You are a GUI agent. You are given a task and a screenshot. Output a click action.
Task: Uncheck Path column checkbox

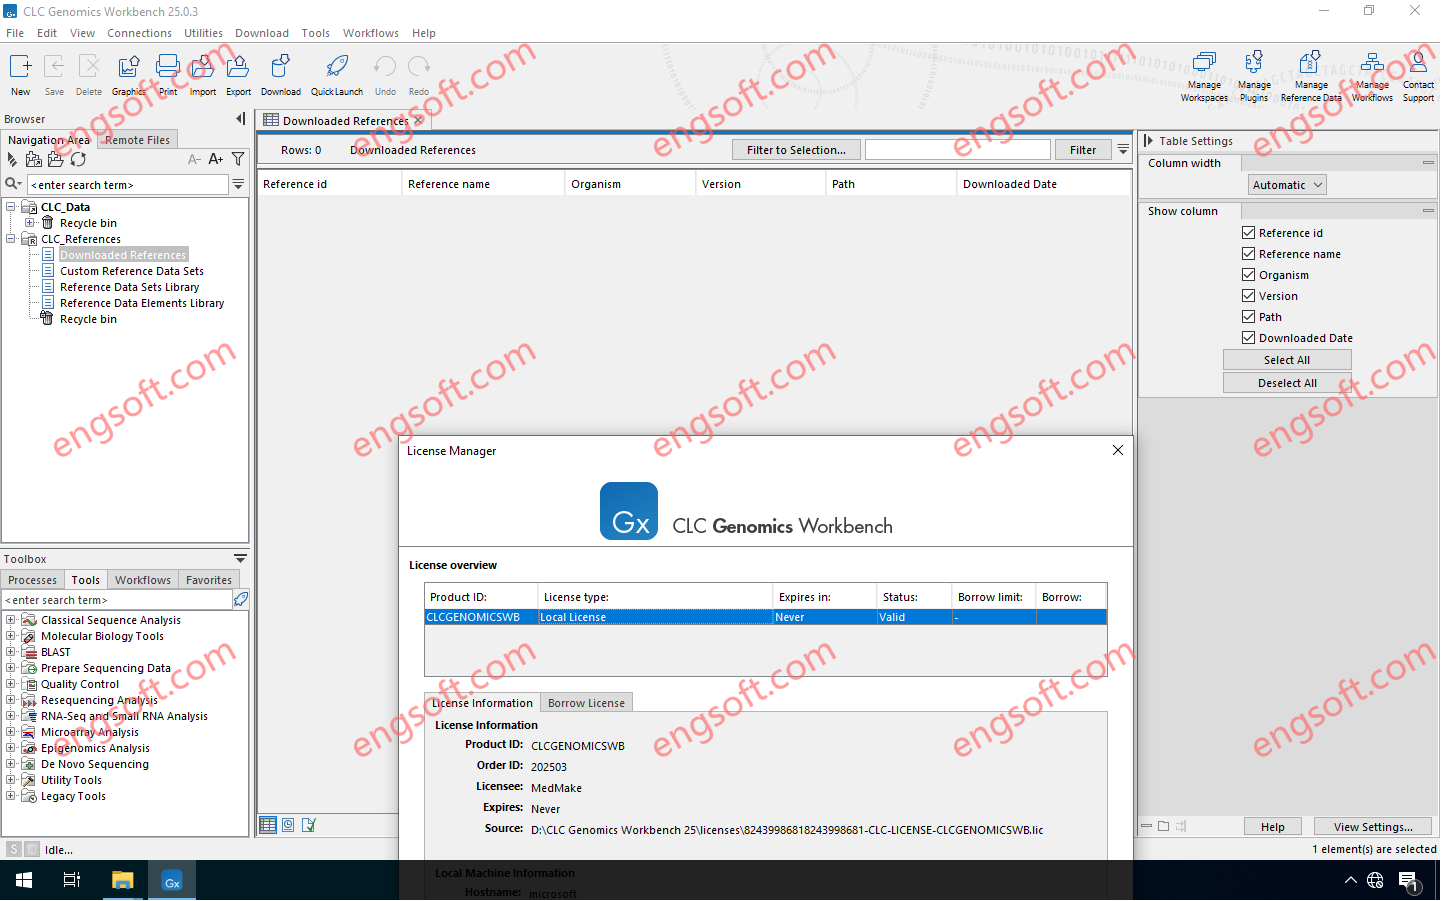click(1248, 316)
